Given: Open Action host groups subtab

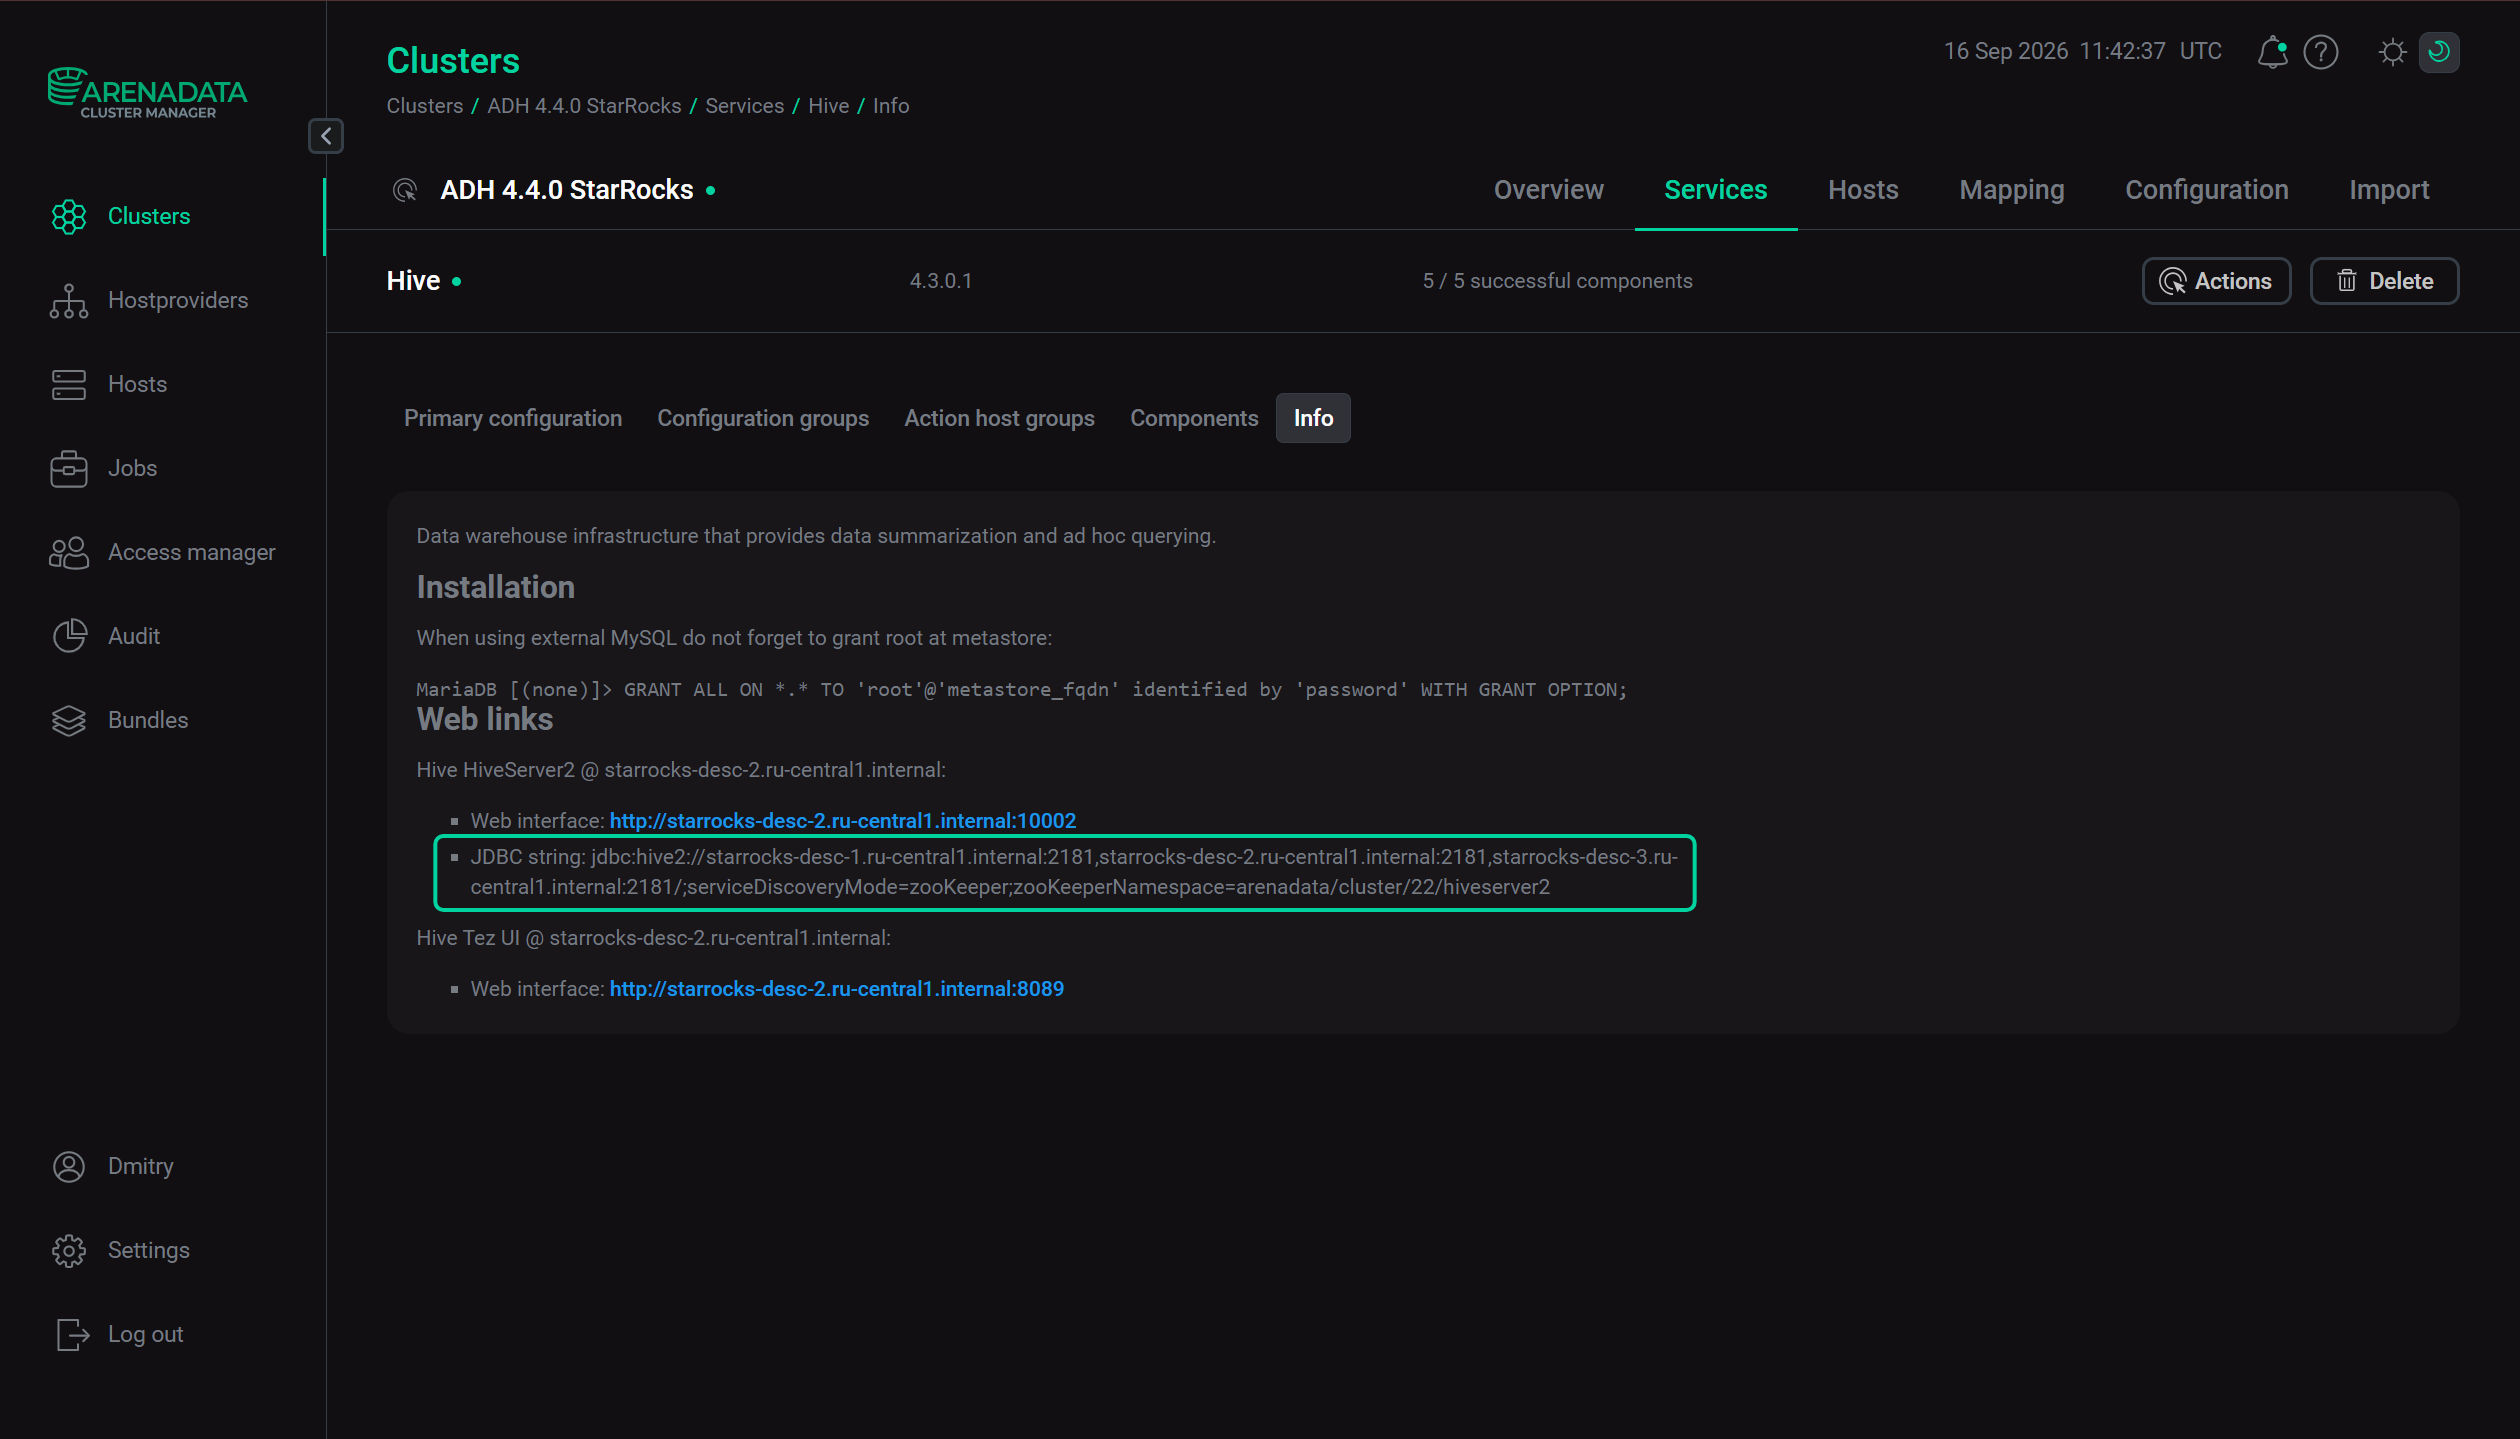Looking at the screenshot, I should click(999, 418).
